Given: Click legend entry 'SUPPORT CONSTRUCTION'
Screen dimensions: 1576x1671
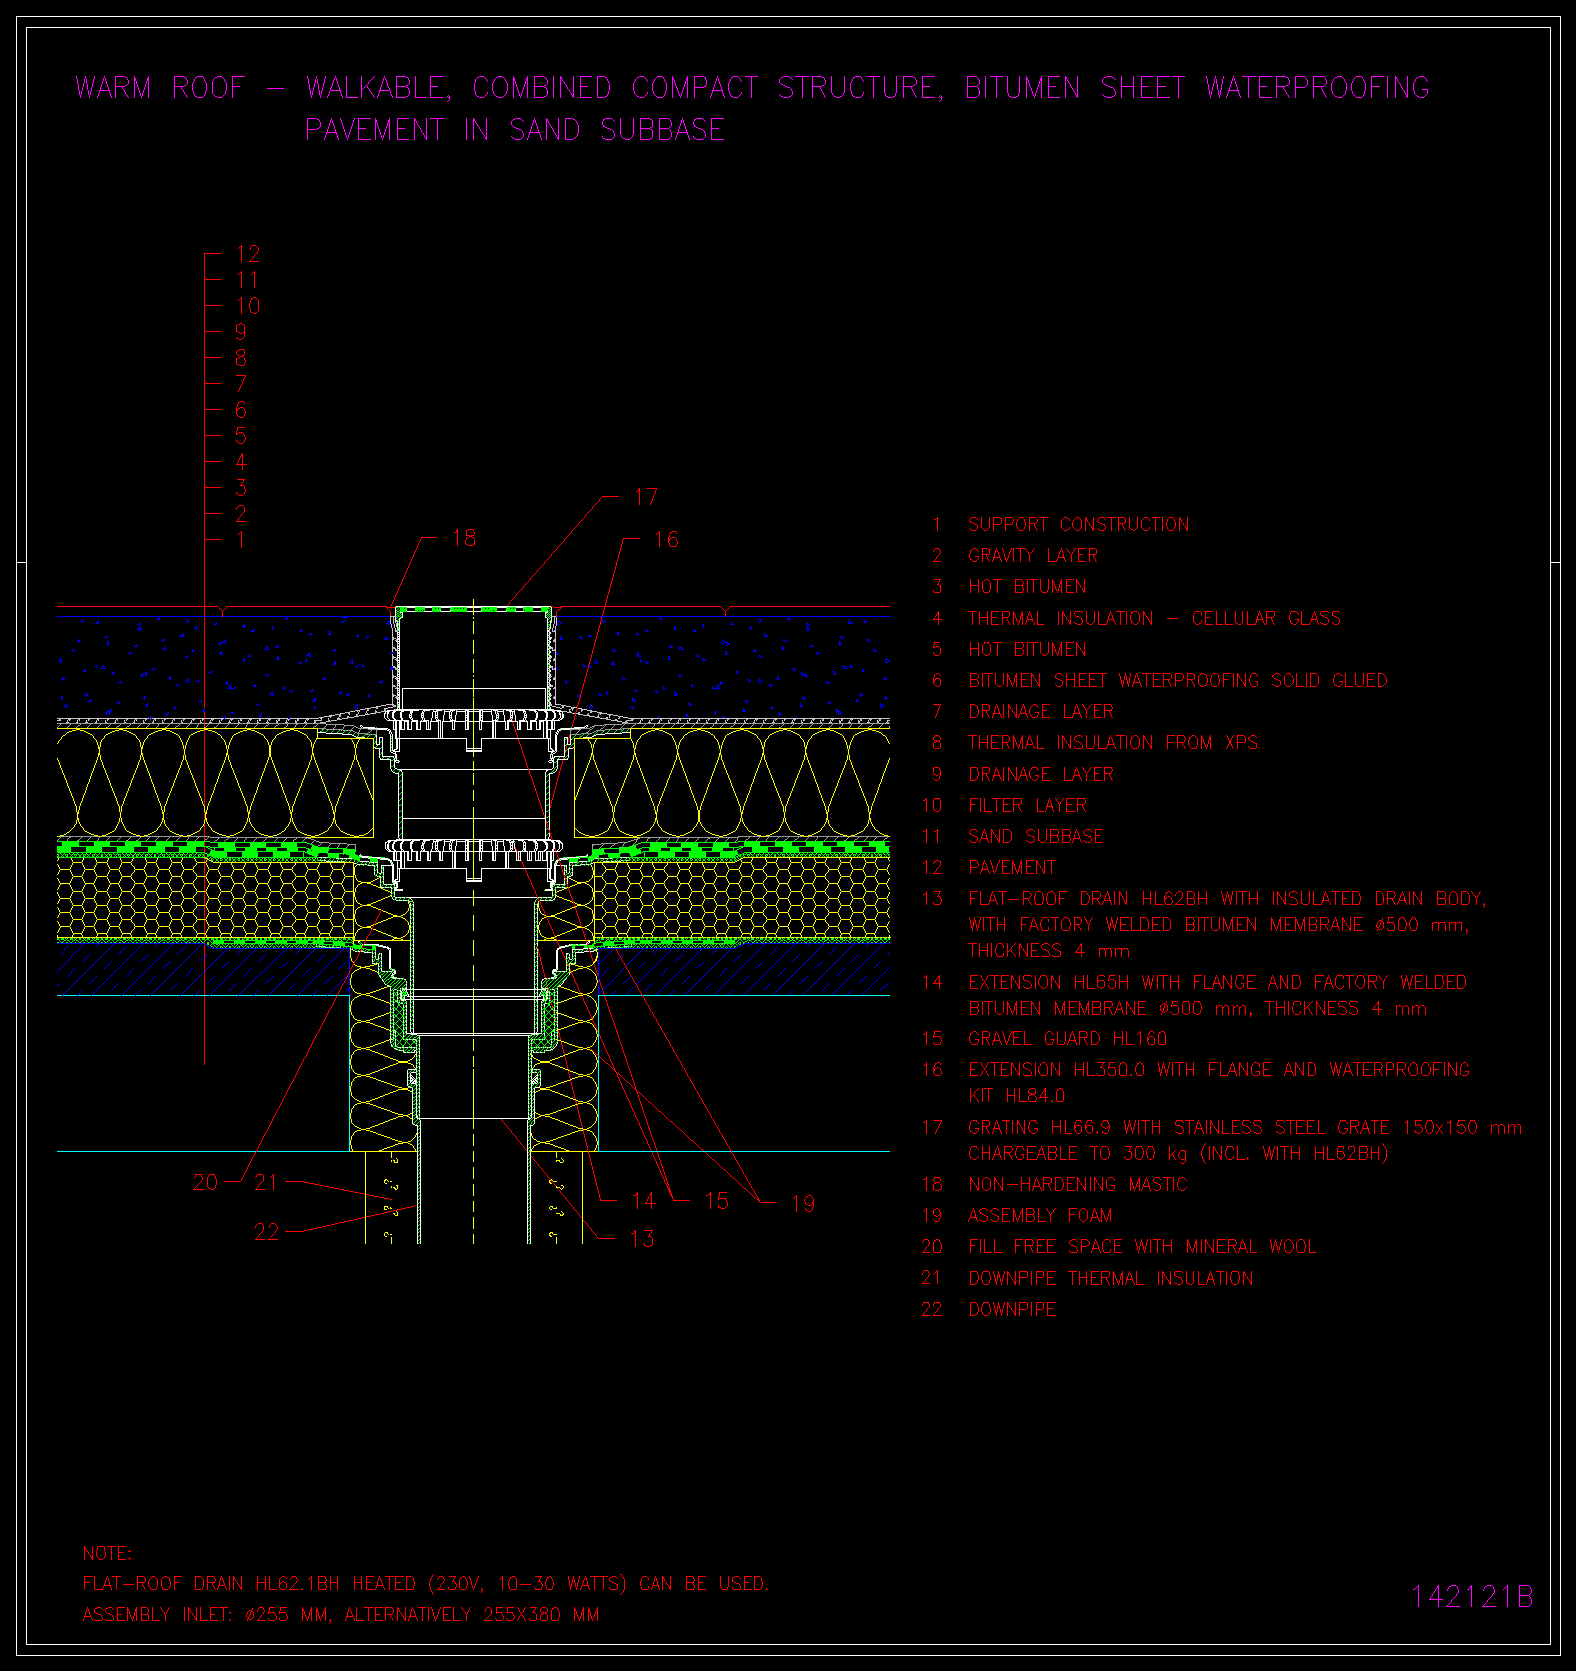Looking at the screenshot, I should (1078, 524).
